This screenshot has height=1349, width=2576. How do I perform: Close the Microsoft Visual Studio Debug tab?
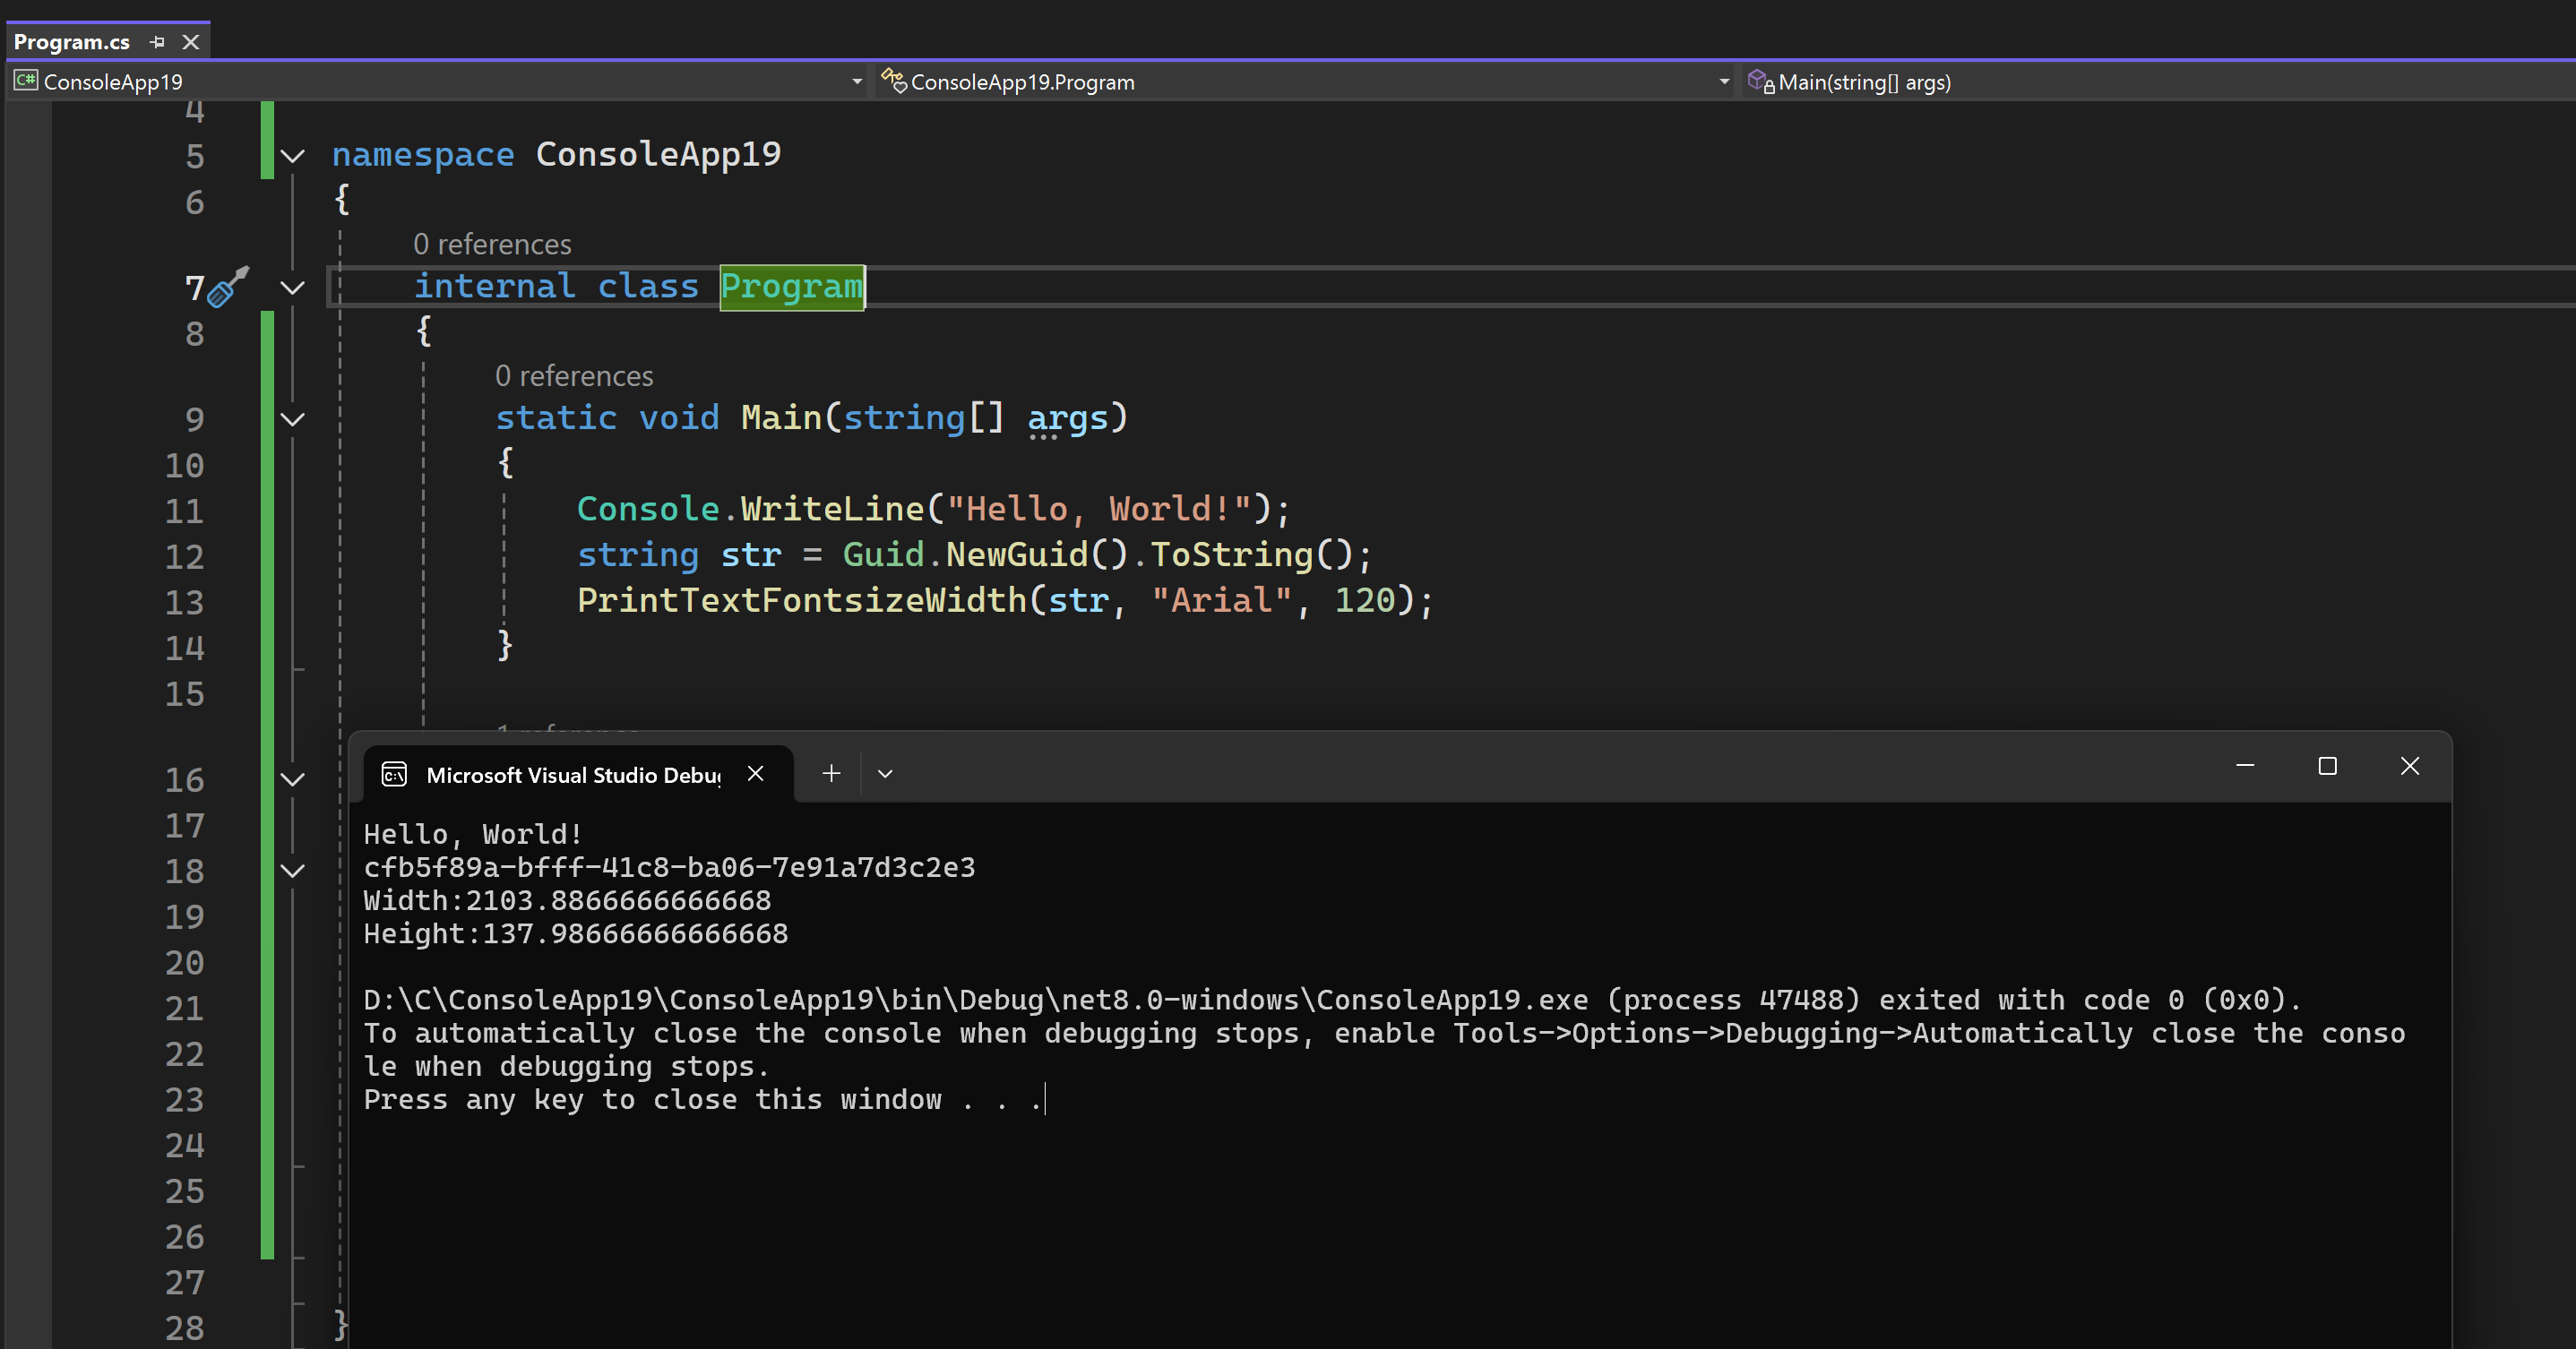tap(756, 773)
